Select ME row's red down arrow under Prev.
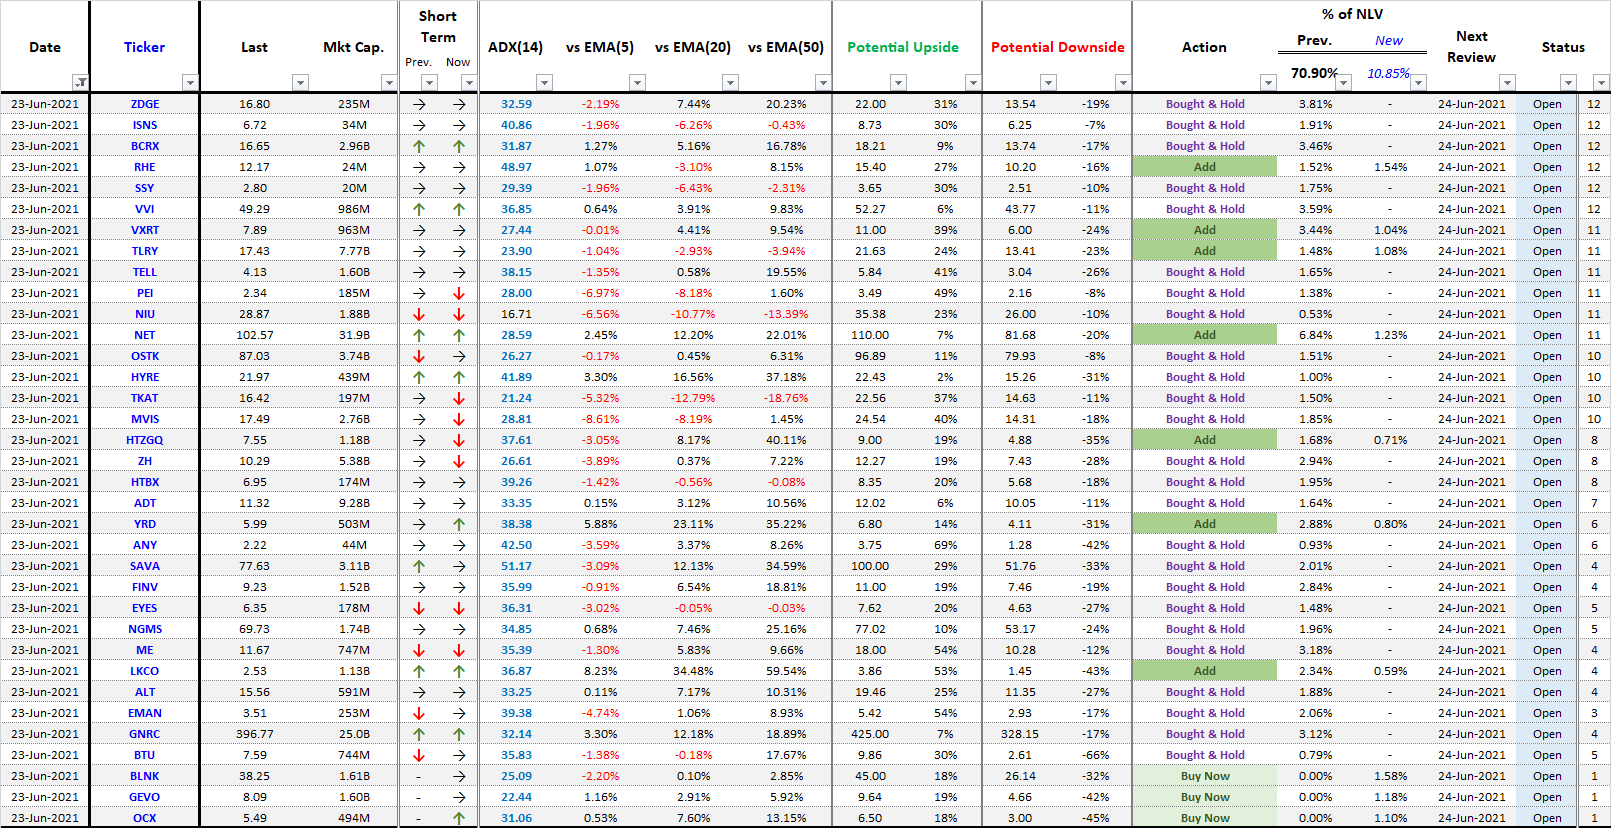Viewport: 1611px width, 828px height. (x=419, y=650)
